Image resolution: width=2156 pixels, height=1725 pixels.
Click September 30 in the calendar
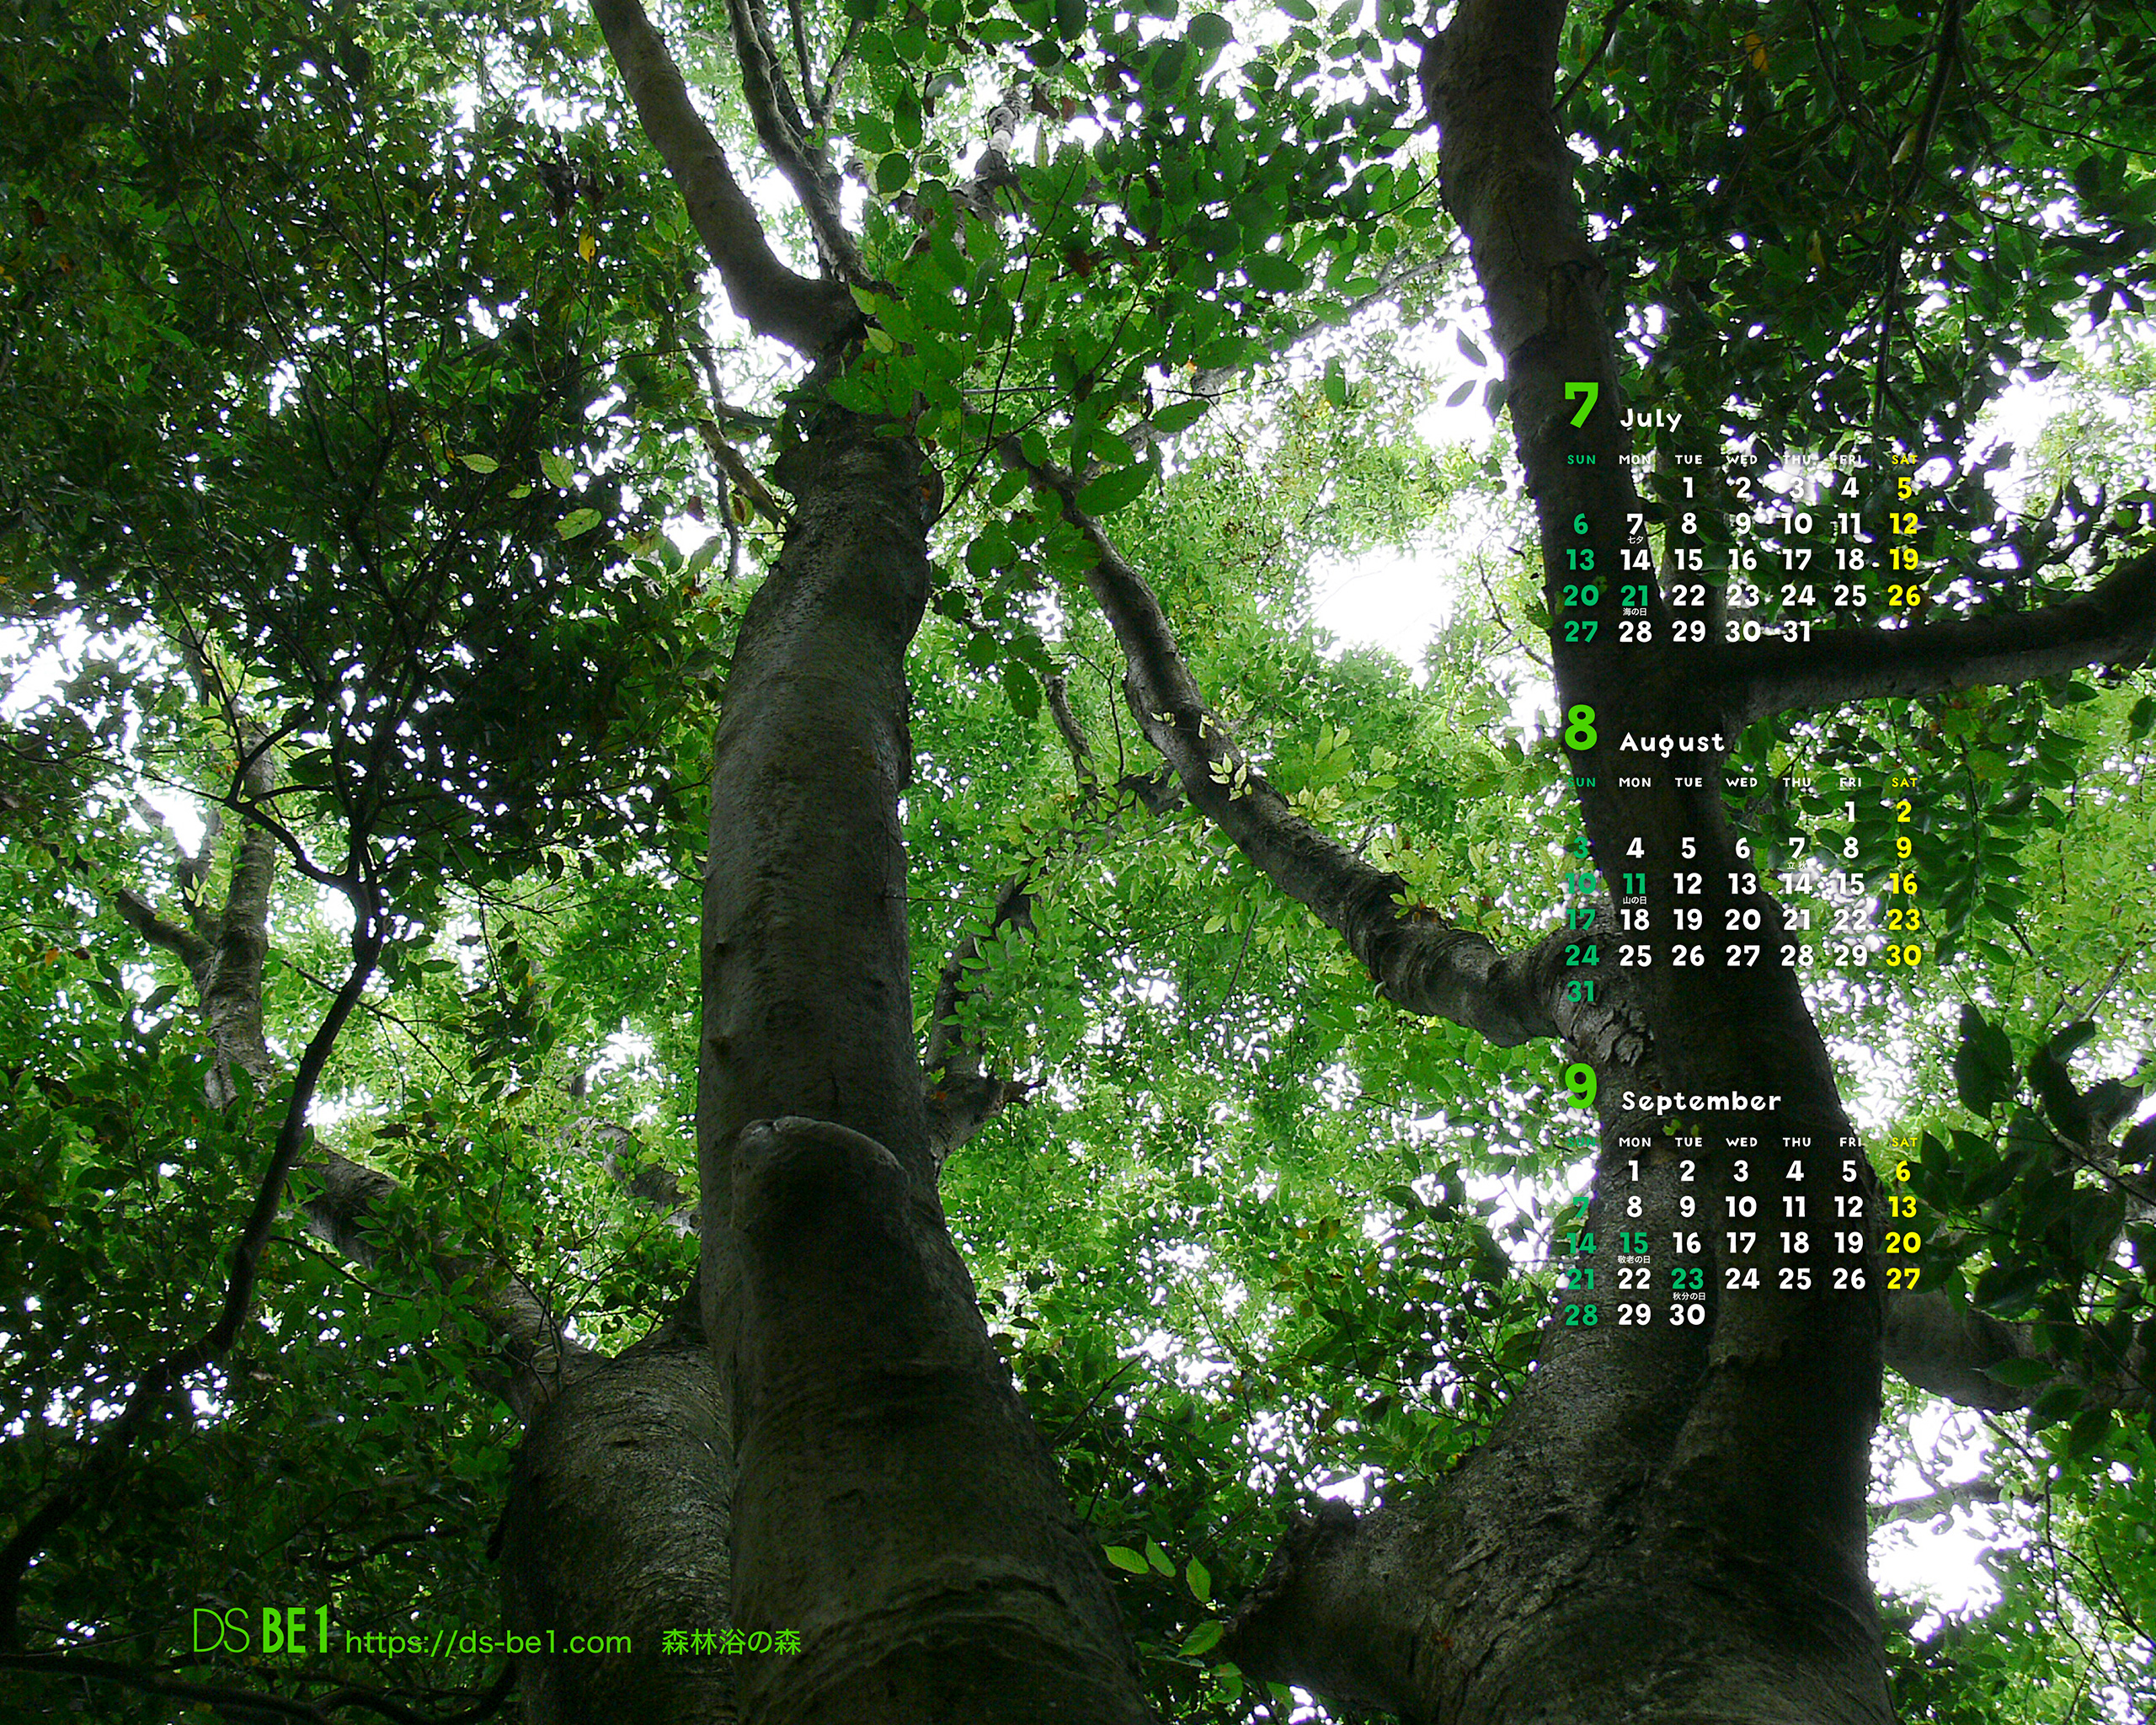1688,1315
